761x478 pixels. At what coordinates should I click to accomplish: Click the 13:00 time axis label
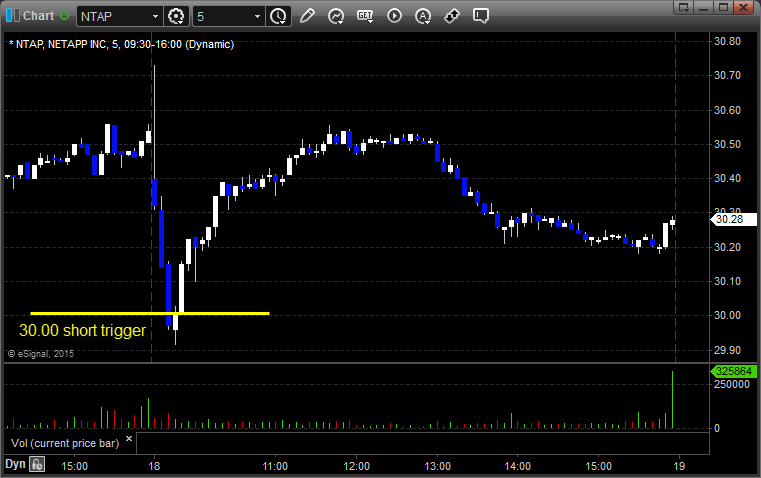tap(437, 466)
